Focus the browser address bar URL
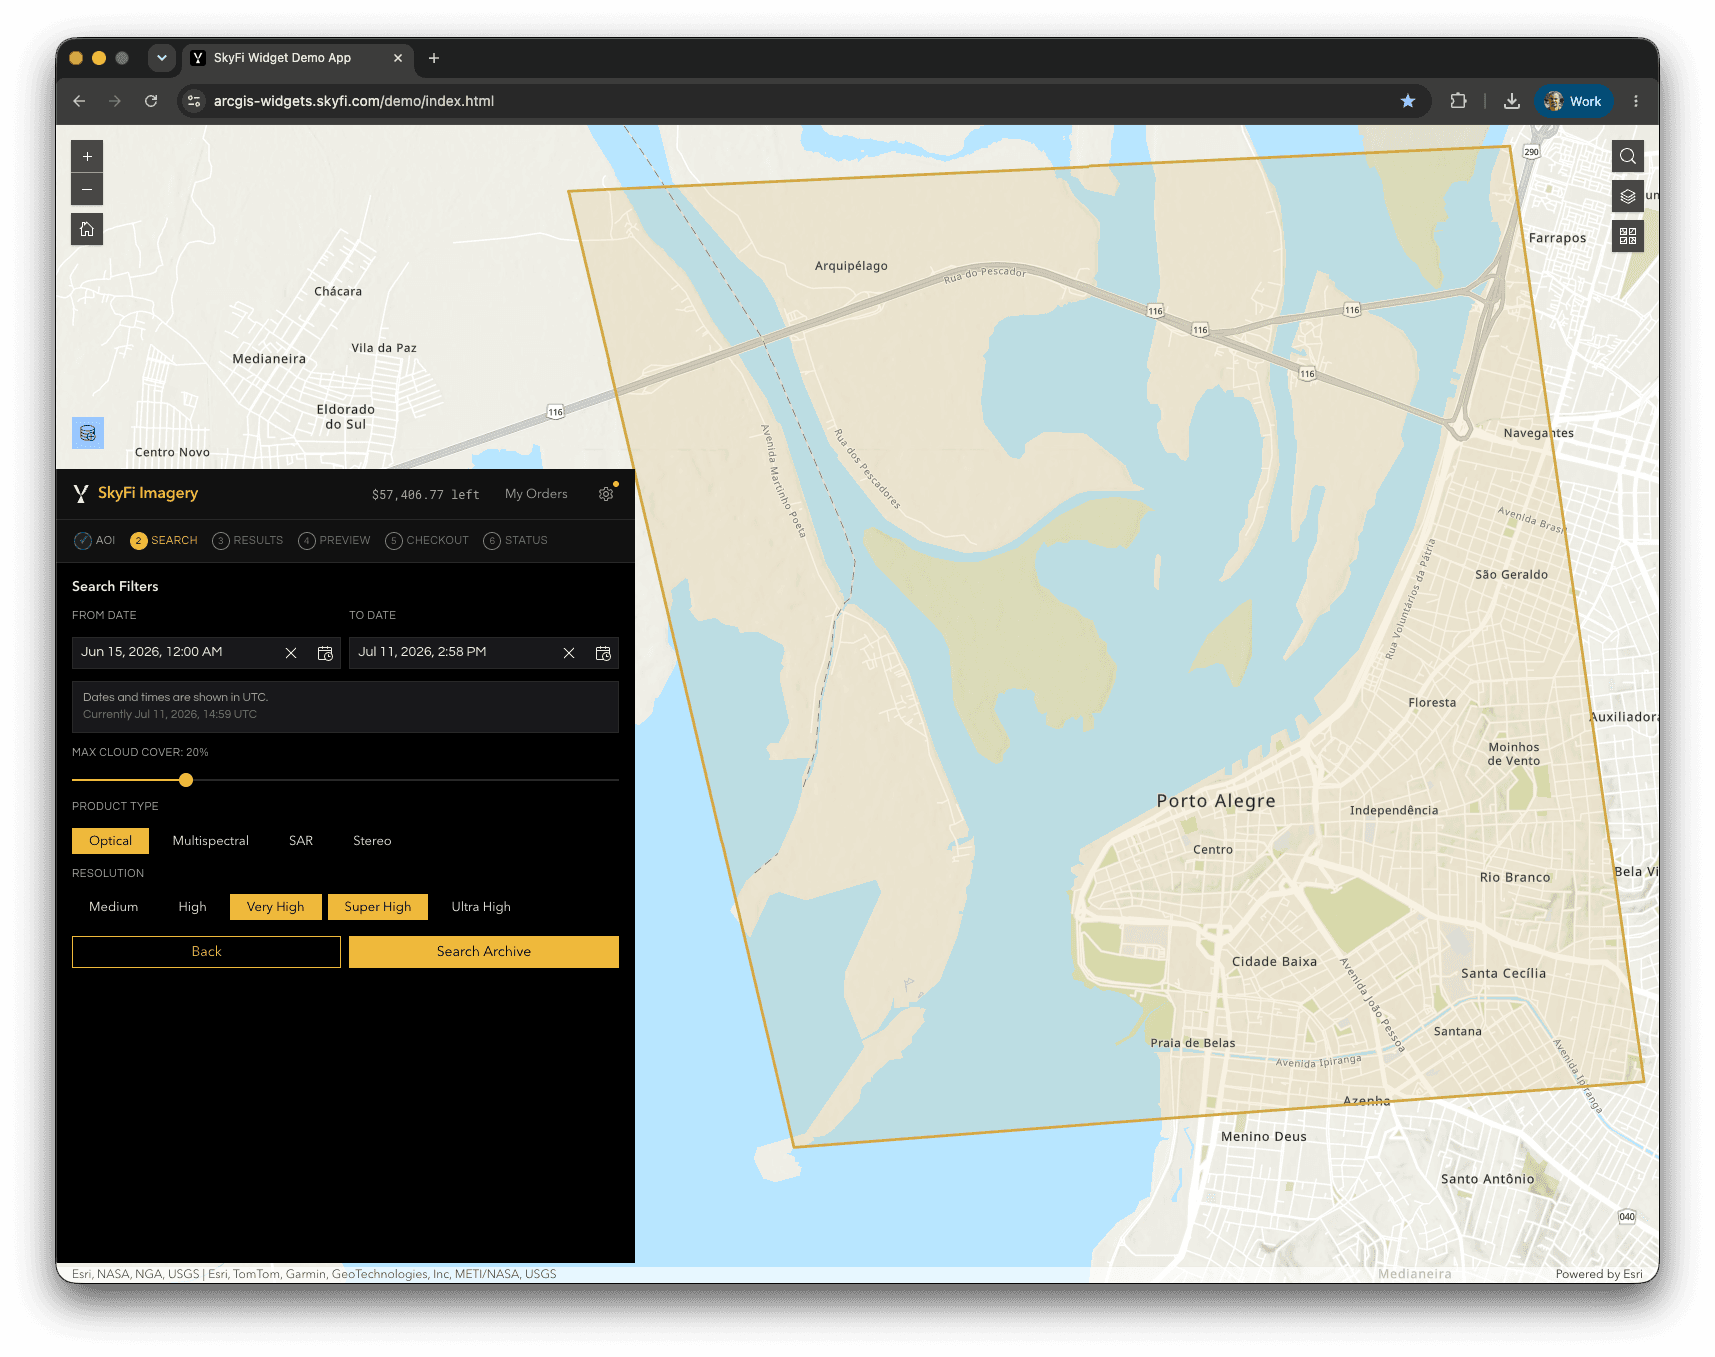1715x1357 pixels. tap(354, 101)
